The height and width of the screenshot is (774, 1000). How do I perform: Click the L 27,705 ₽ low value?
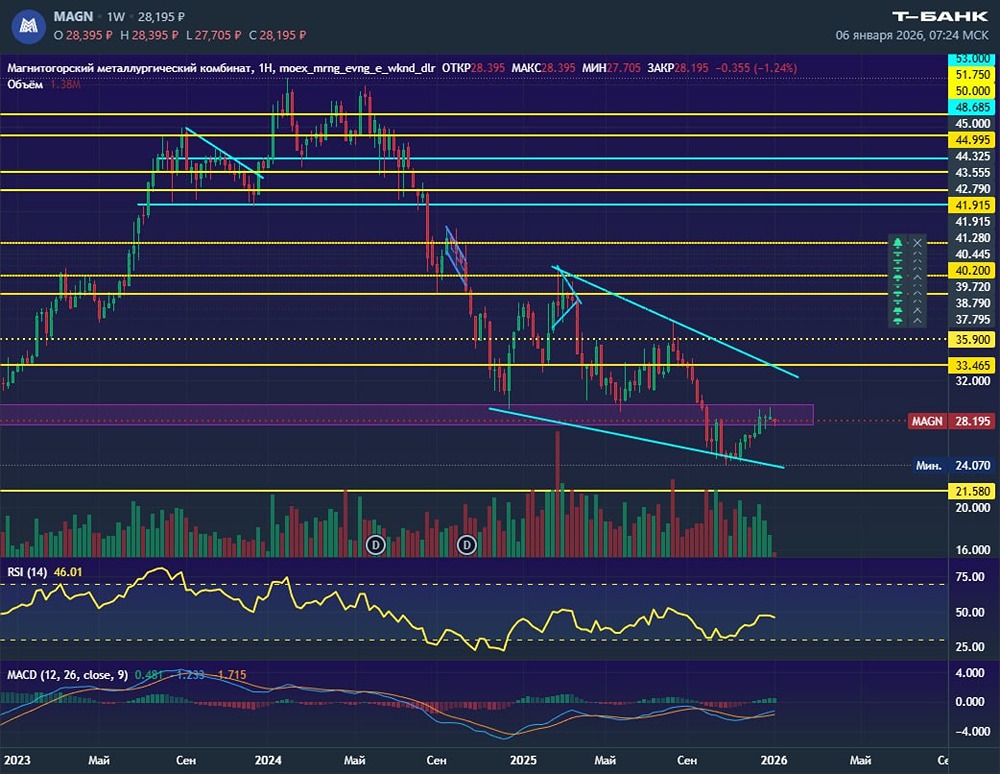pyautogui.click(x=214, y=35)
